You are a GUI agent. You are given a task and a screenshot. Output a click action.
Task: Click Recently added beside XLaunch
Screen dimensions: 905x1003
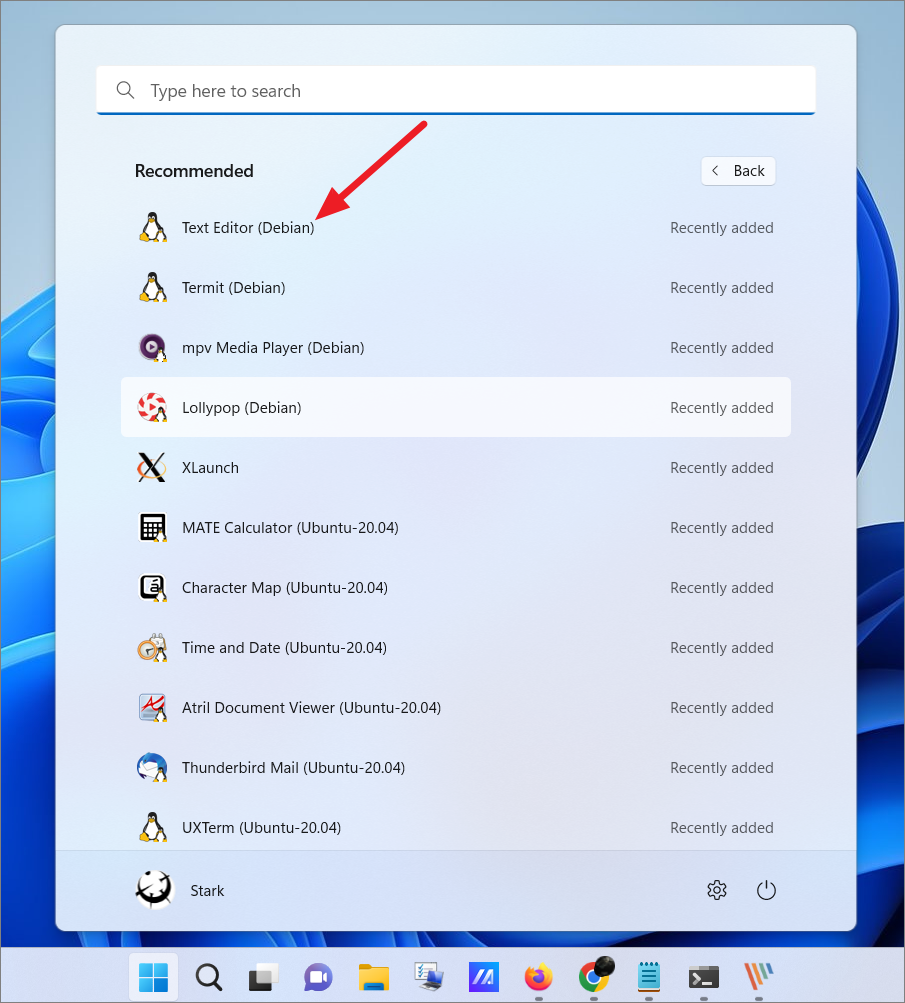721,468
